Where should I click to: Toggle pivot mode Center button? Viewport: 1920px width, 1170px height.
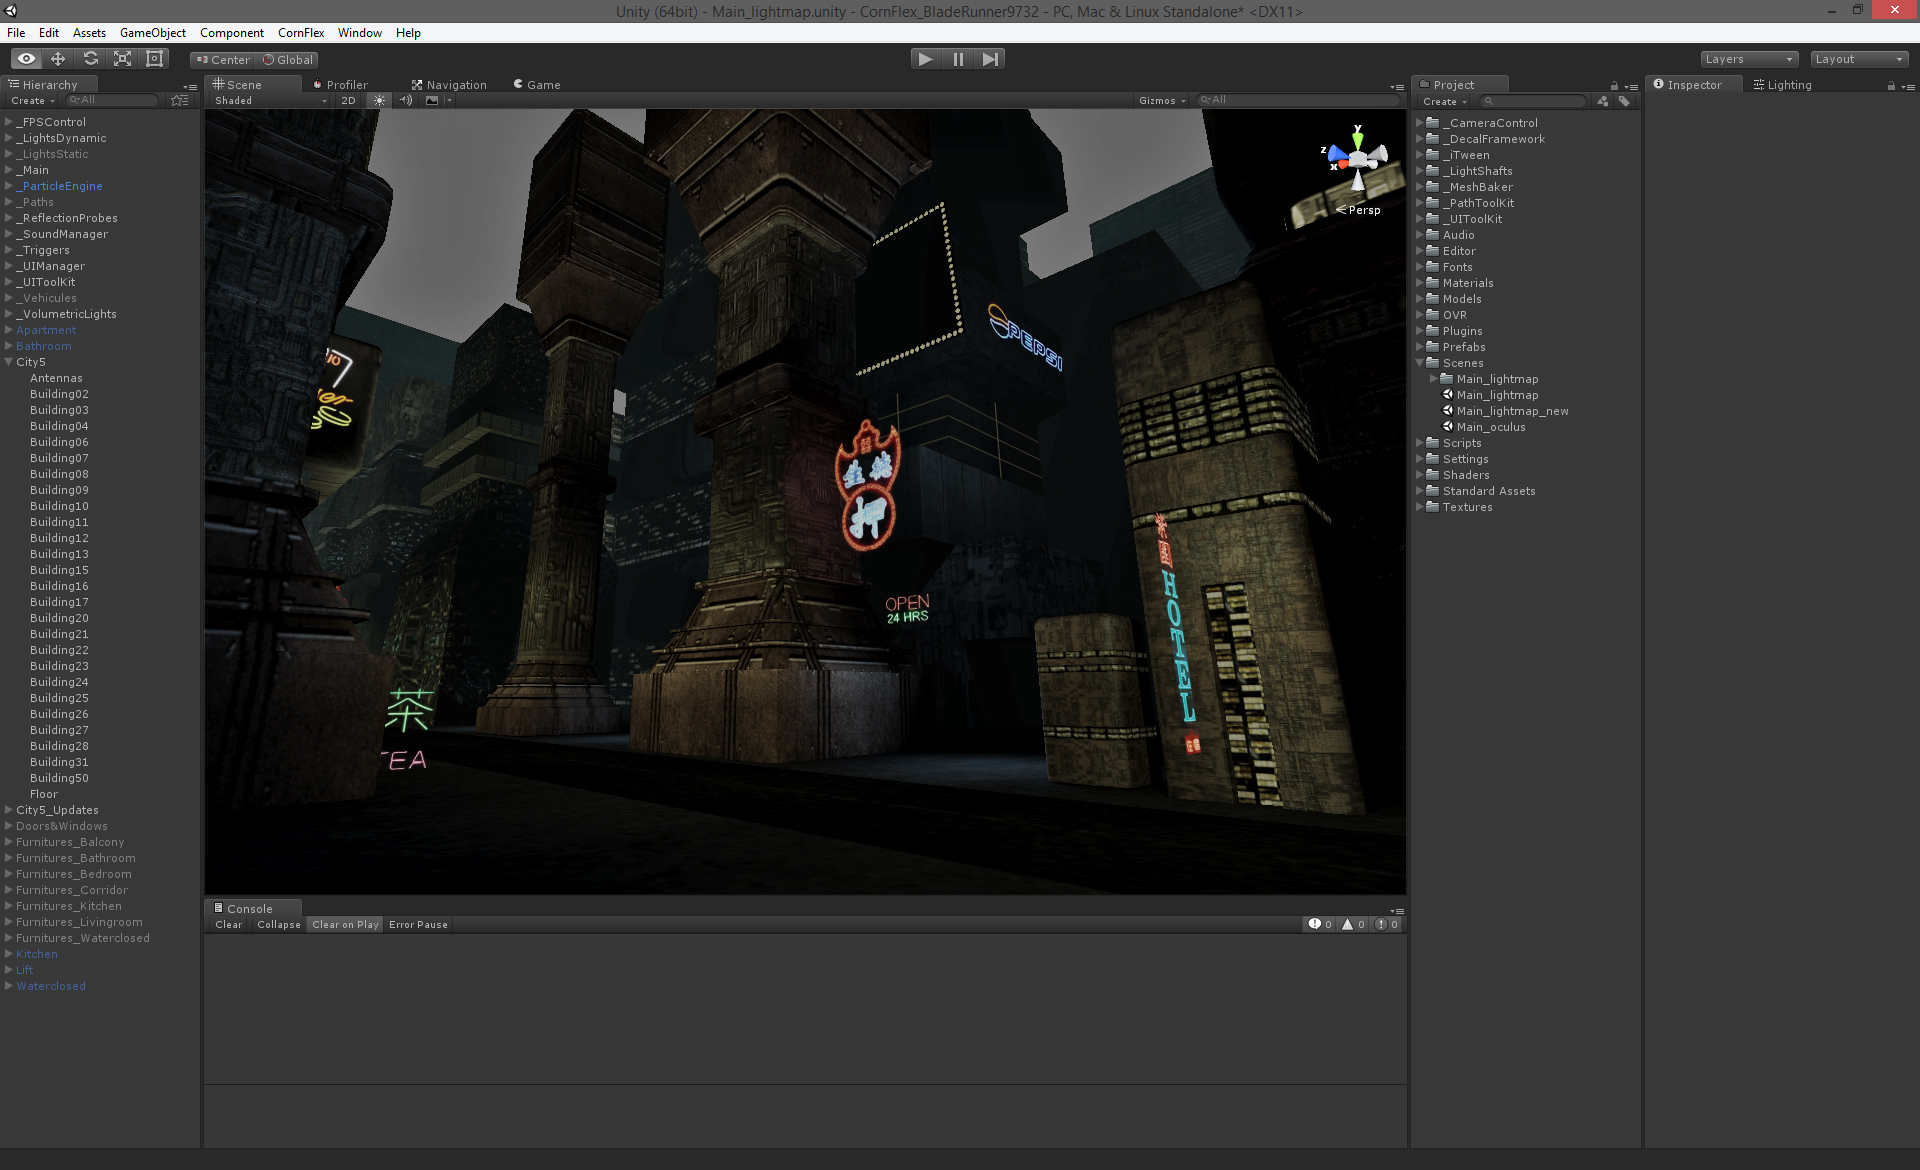coord(223,60)
